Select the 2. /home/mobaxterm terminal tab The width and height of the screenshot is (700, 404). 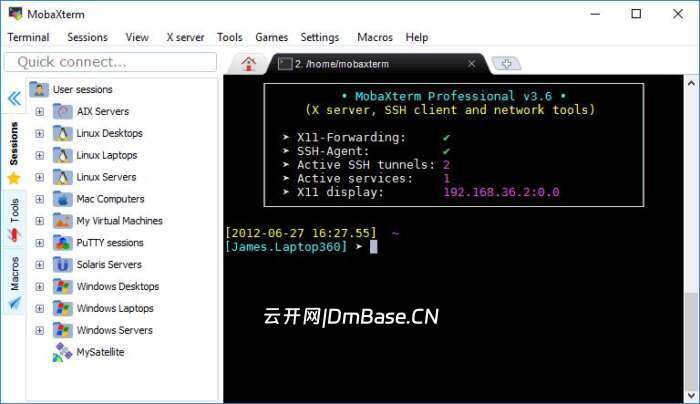(378, 64)
